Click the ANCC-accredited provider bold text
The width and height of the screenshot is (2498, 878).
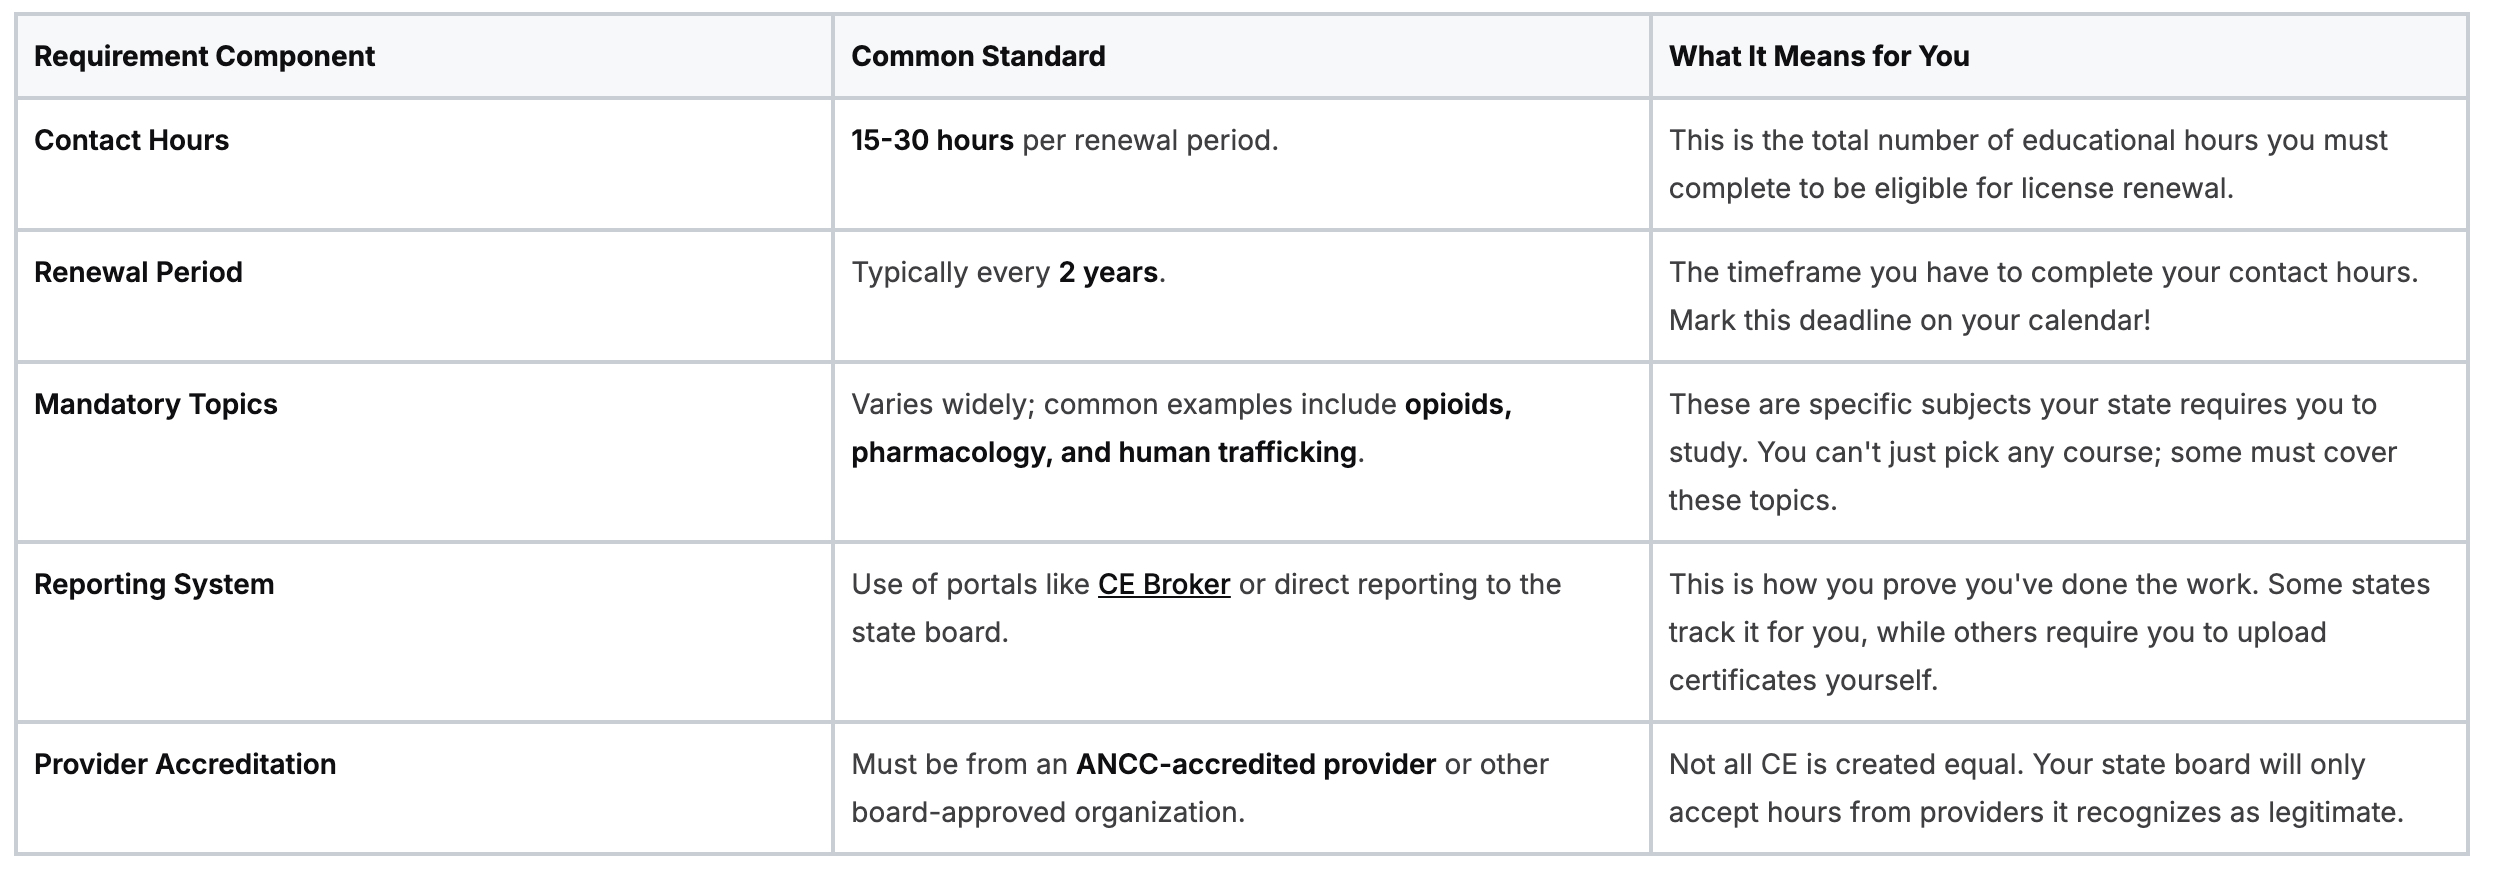coord(1256,764)
